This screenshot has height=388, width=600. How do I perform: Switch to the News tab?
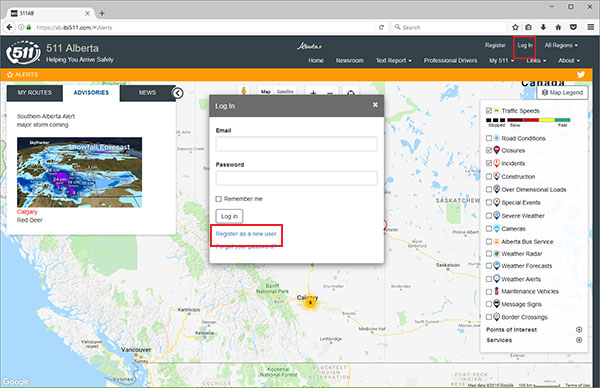click(x=147, y=93)
